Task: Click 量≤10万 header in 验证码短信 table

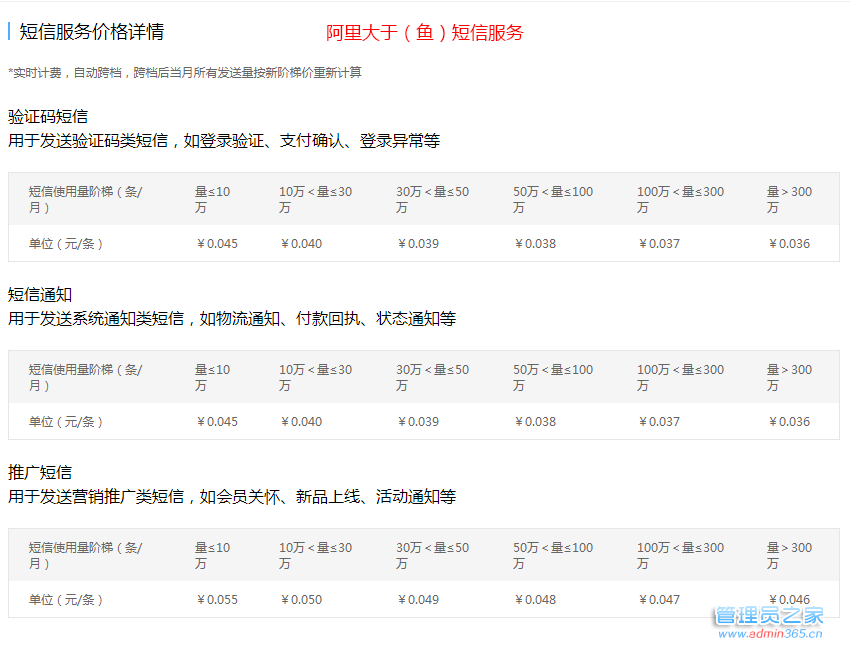Action: [212, 199]
